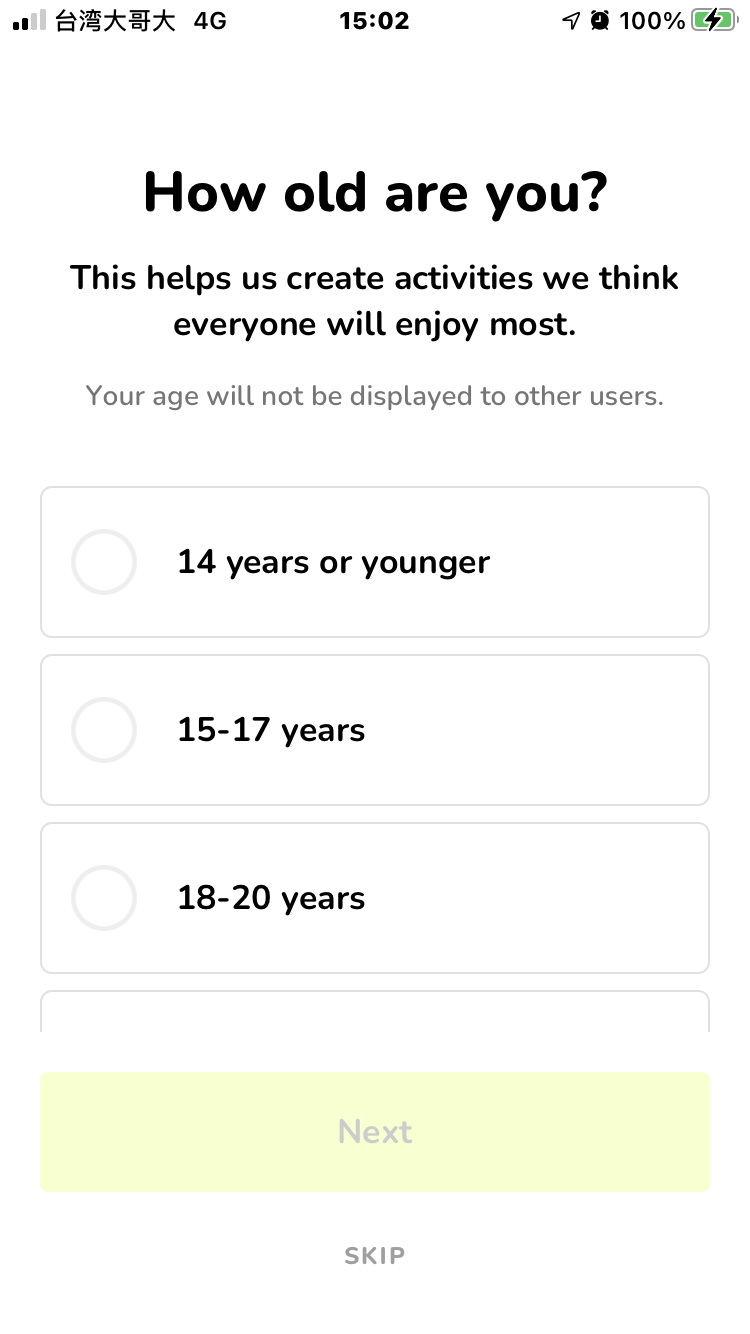Click the '15-17 years' option card text

click(271, 730)
